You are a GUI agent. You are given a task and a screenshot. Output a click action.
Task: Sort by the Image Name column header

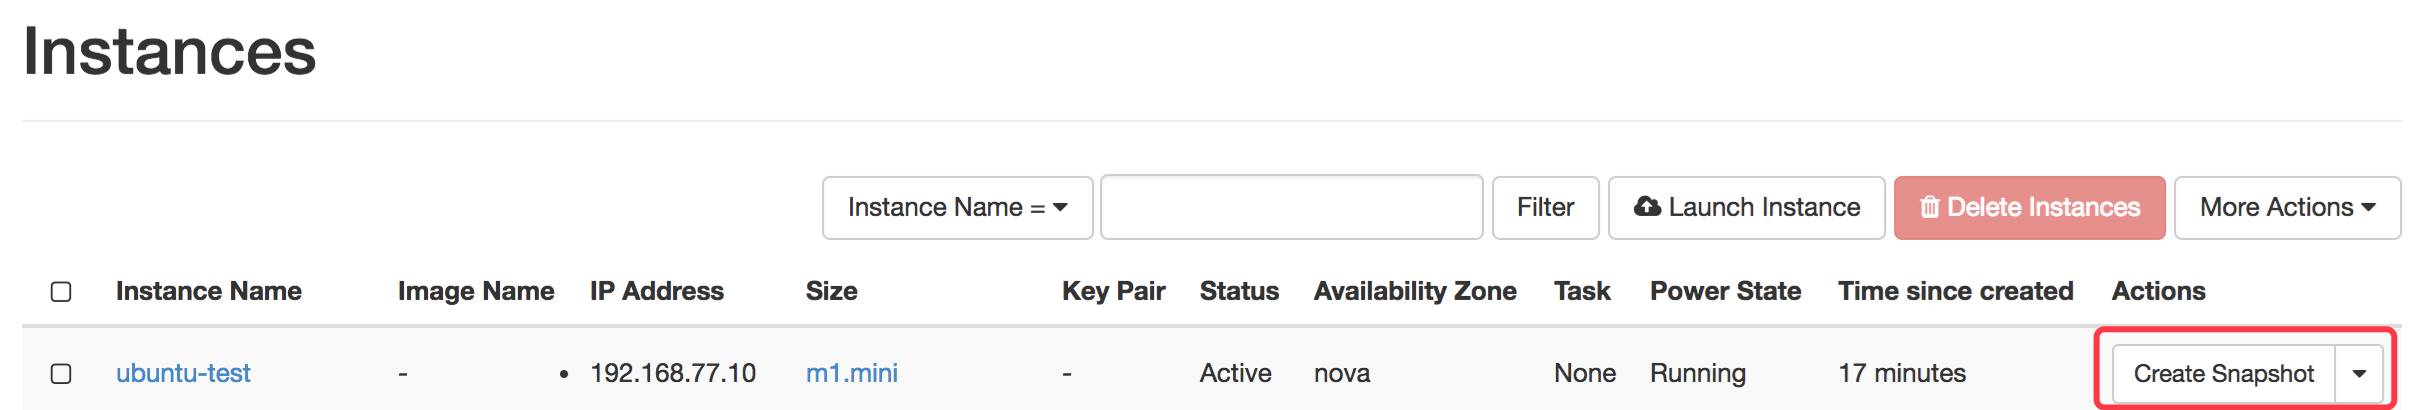pyautogui.click(x=476, y=291)
